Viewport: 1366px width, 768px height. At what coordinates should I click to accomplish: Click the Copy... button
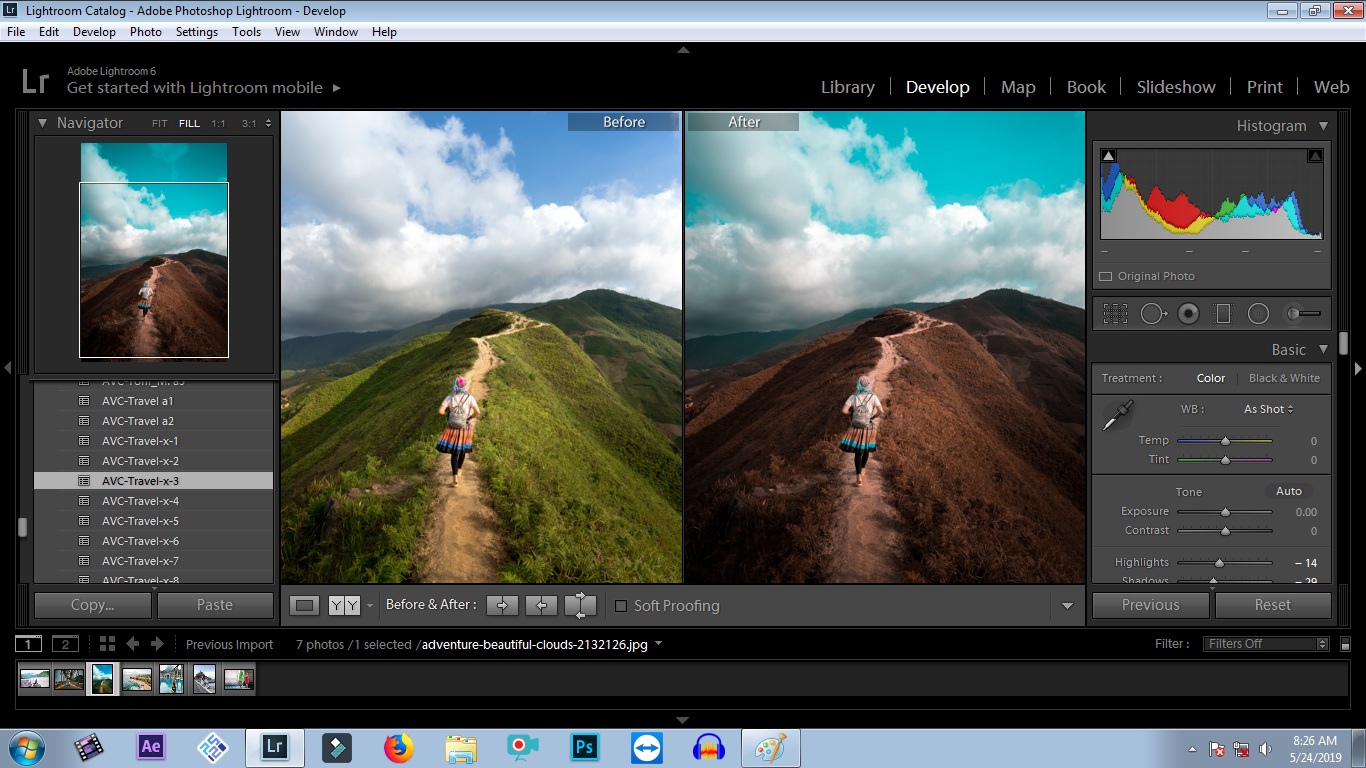pyautogui.click(x=93, y=605)
